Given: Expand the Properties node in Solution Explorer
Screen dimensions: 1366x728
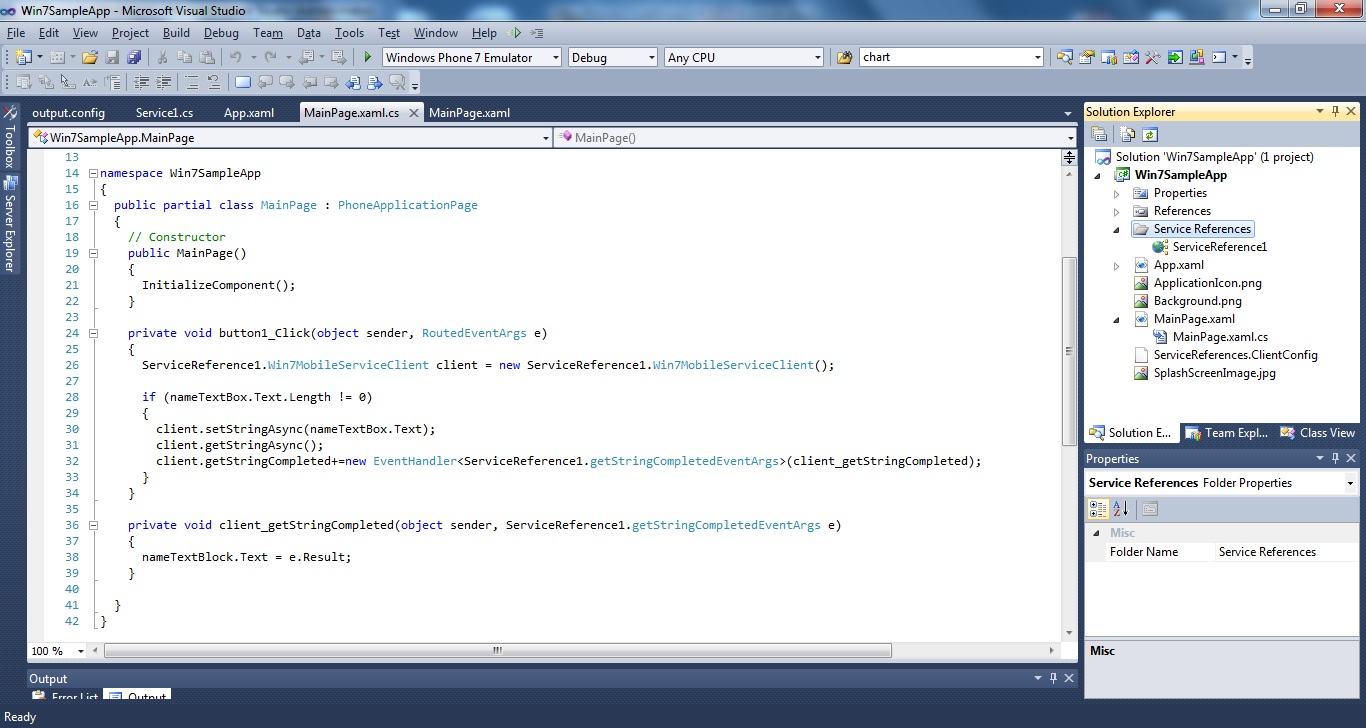Looking at the screenshot, I should pos(1117,193).
